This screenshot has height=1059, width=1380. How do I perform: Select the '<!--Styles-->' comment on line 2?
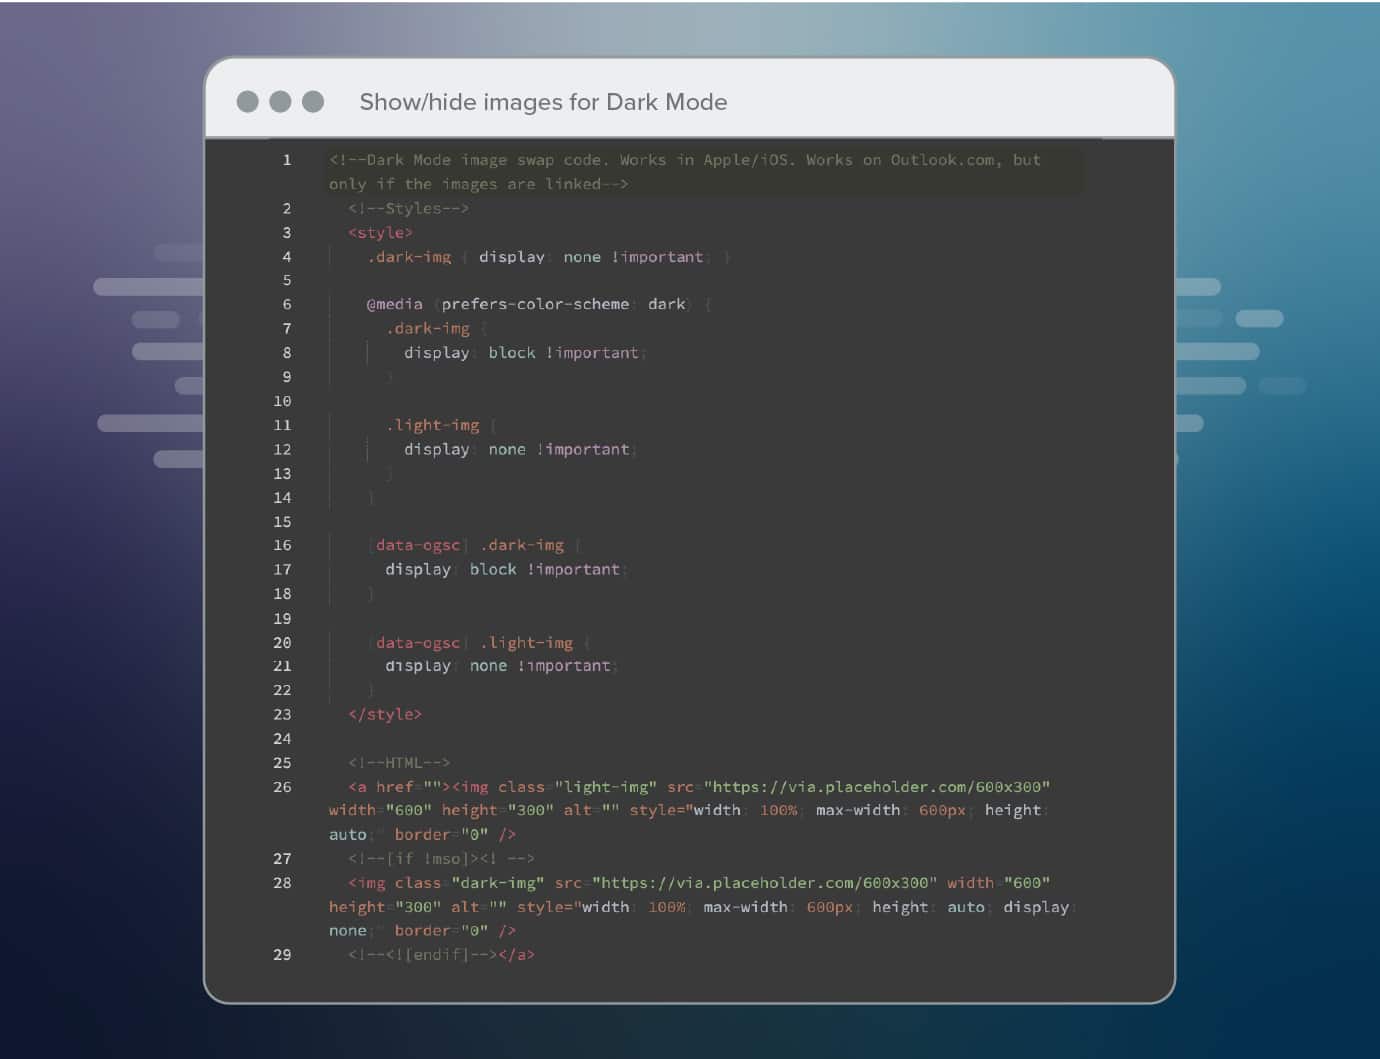pyautogui.click(x=408, y=208)
